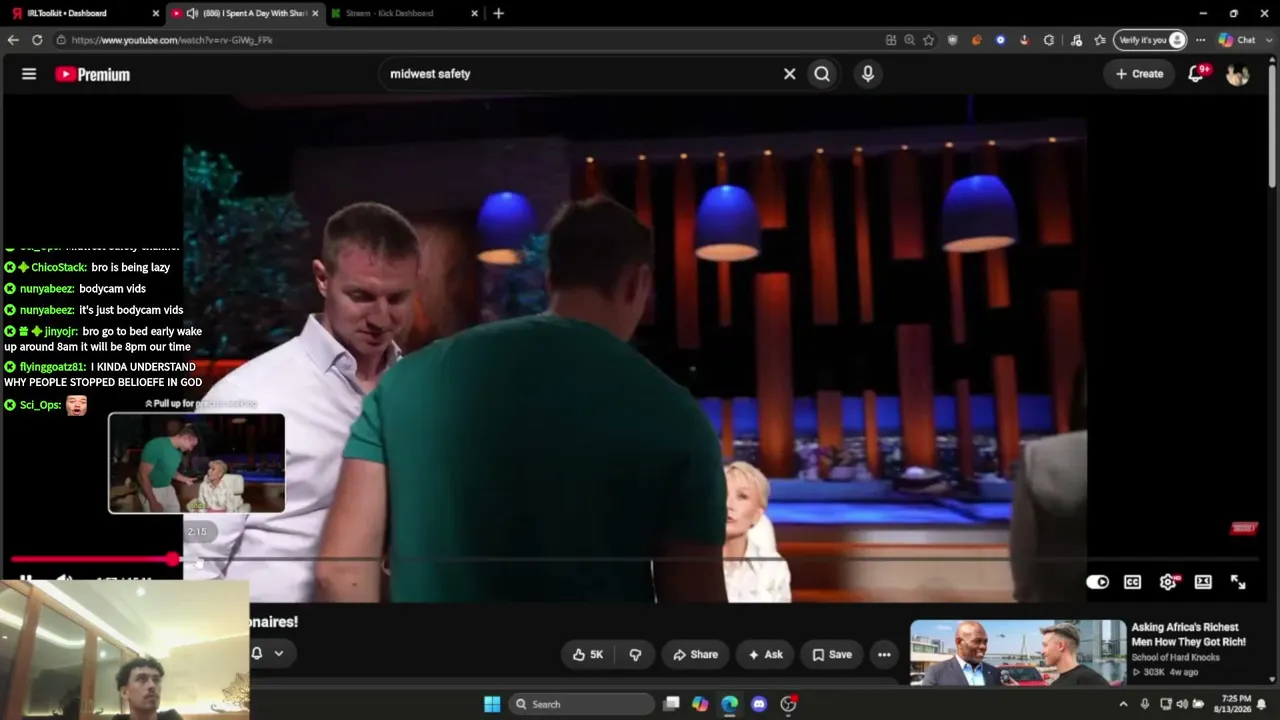Seek using the video progress bar scrubber
The height and width of the screenshot is (720, 1280).
(x=174, y=560)
